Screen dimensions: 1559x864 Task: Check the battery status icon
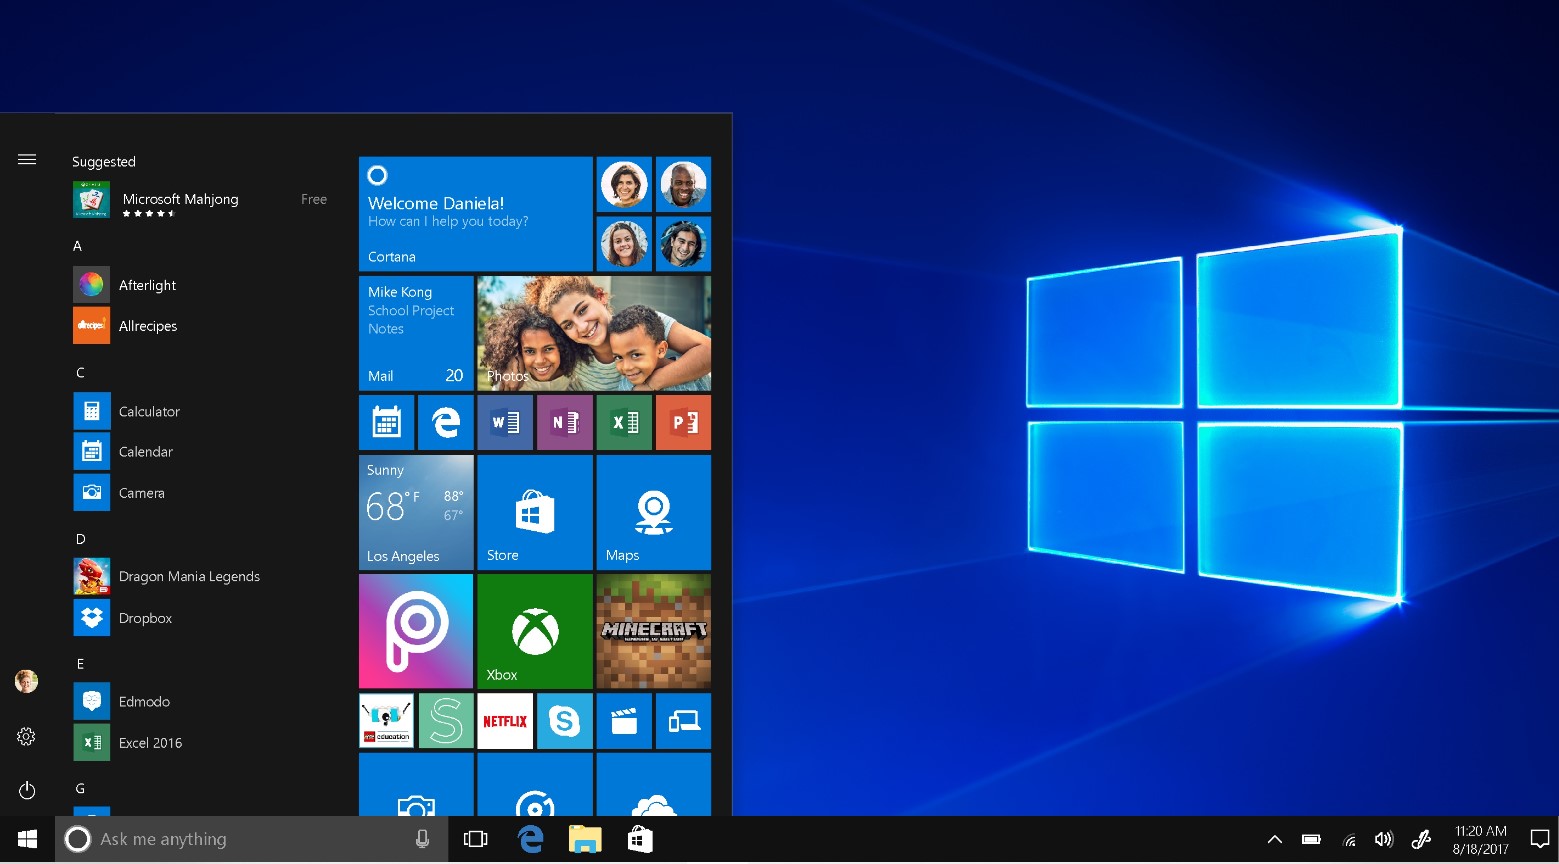pos(1311,840)
